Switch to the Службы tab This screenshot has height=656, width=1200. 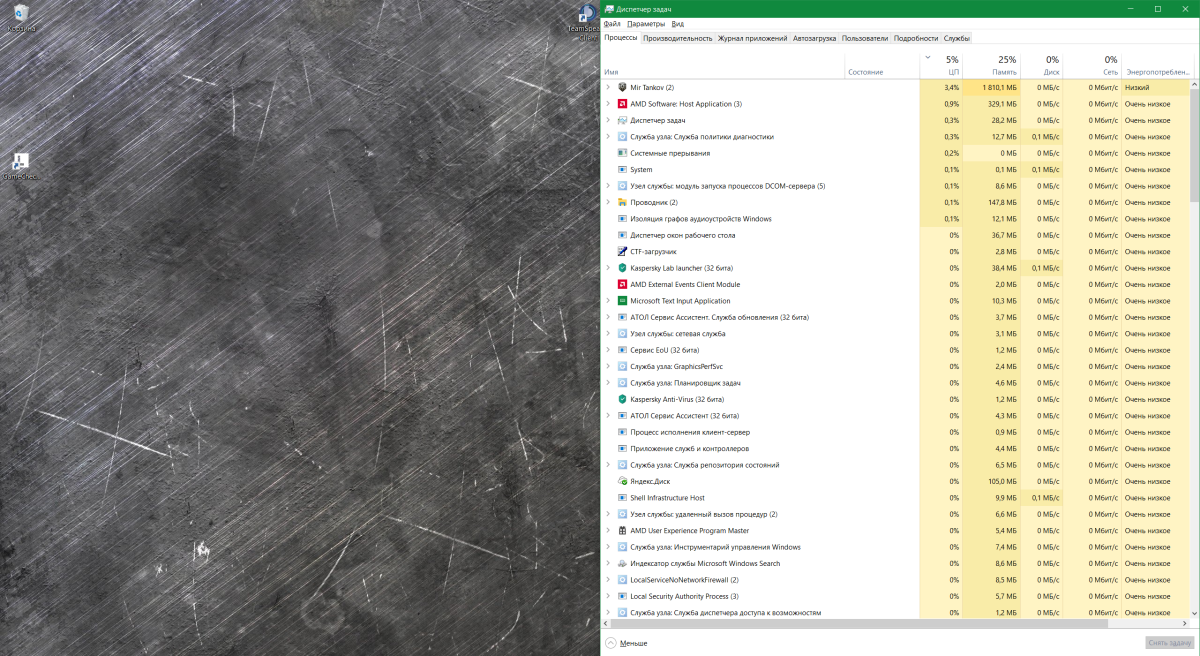(x=957, y=38)
